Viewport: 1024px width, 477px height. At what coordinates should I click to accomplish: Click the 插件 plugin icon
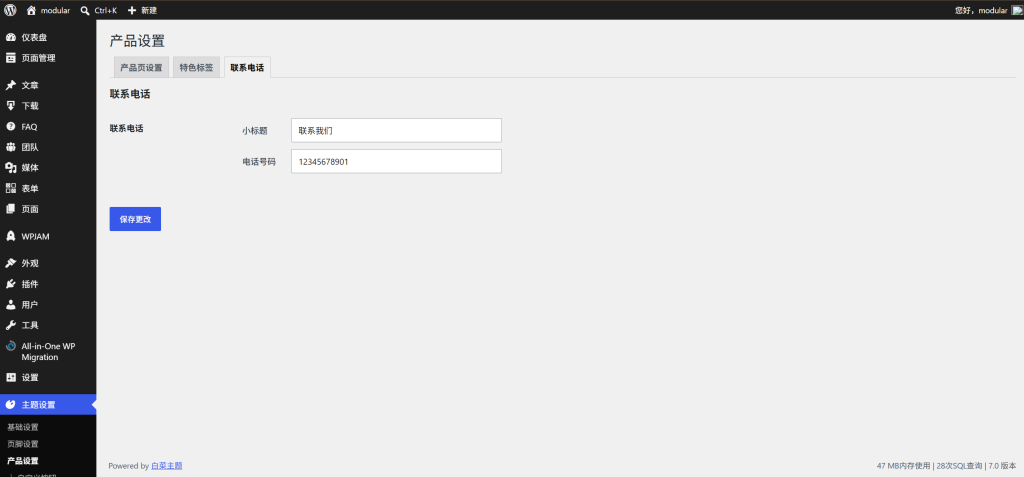[x=10, y=284]
